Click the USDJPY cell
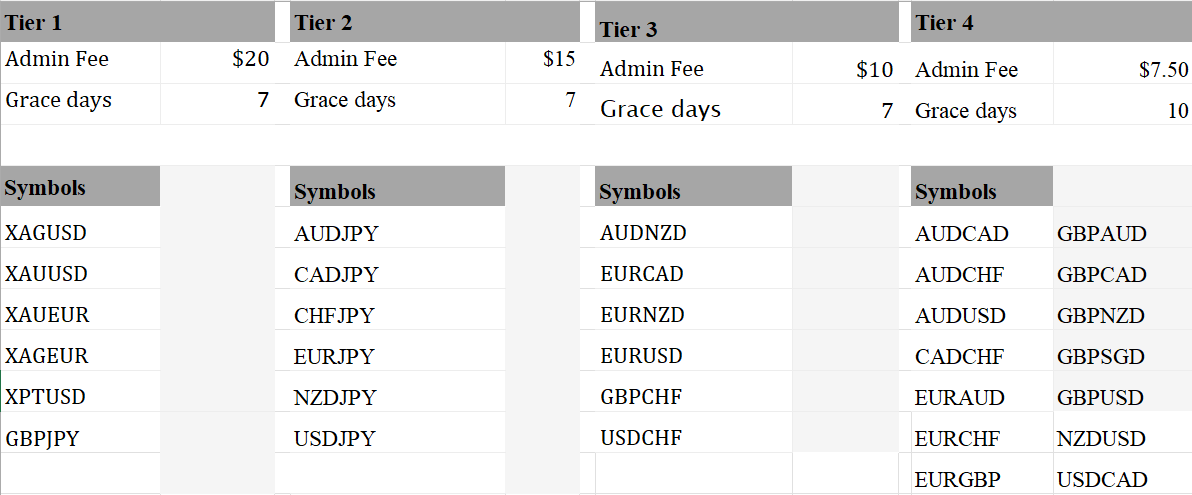 [335, 438]
